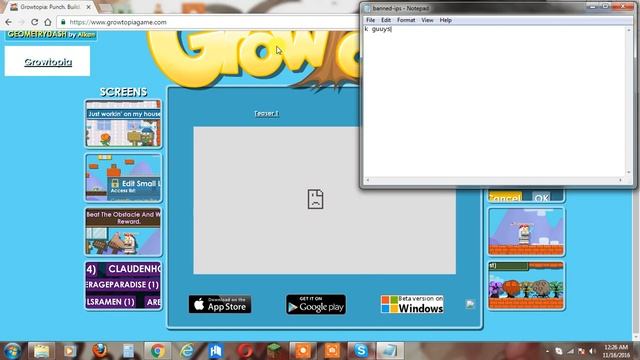This screenshot has width=640, height=360.
Task: Click the blue H taskbar icon
Action: point(216,351)
